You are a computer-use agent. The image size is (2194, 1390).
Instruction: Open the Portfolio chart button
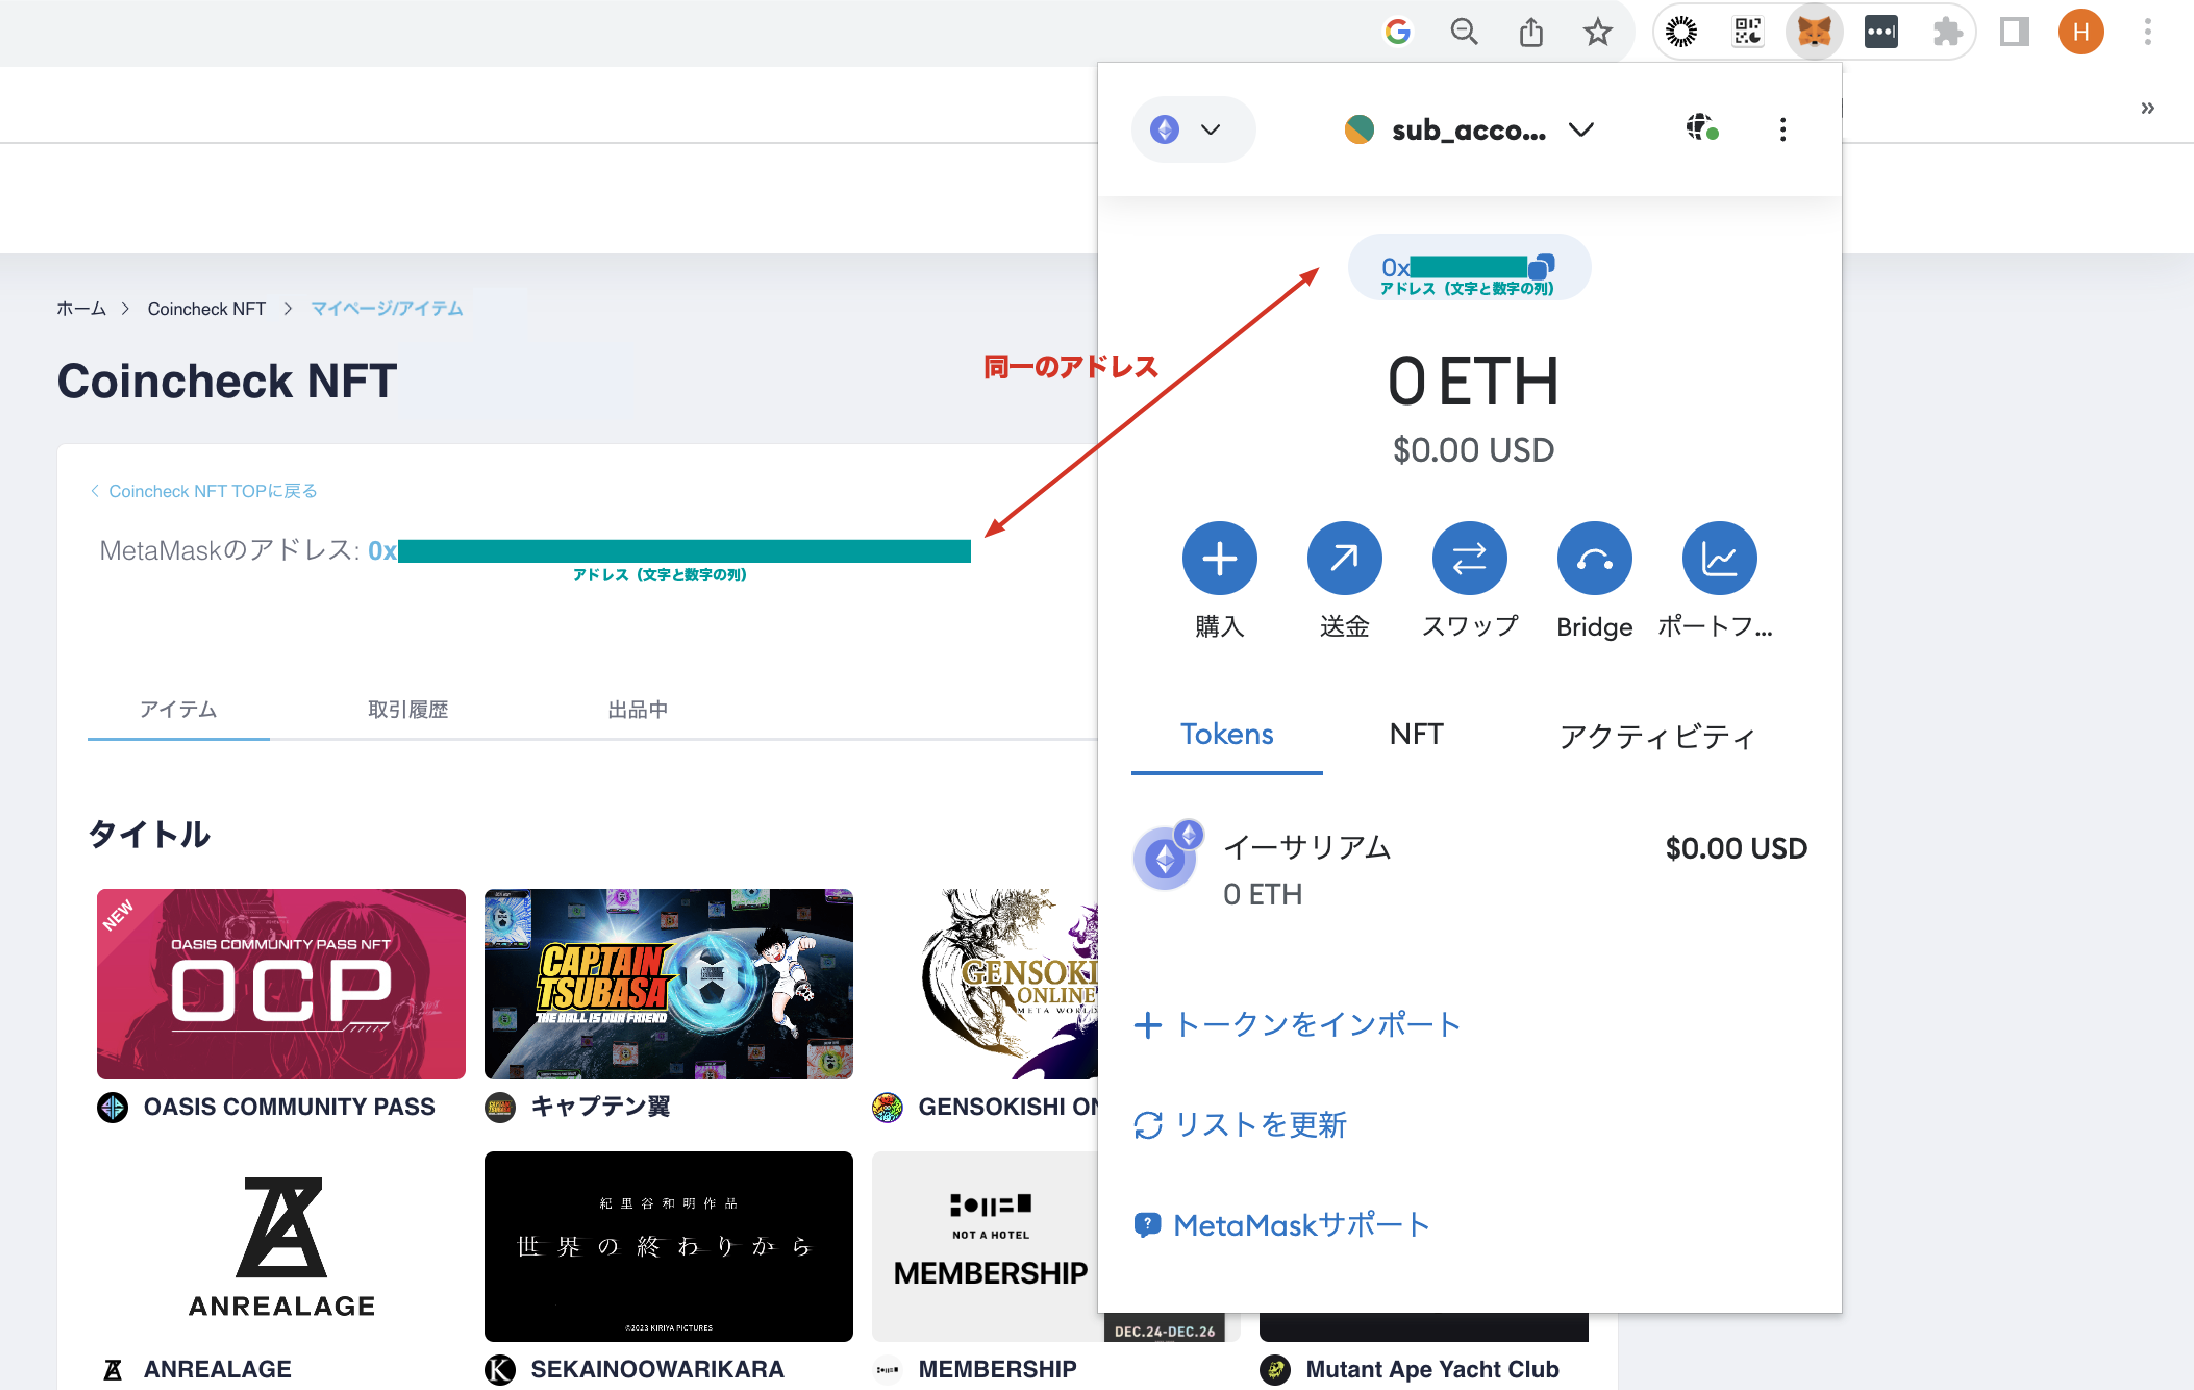coord(1718,558)
